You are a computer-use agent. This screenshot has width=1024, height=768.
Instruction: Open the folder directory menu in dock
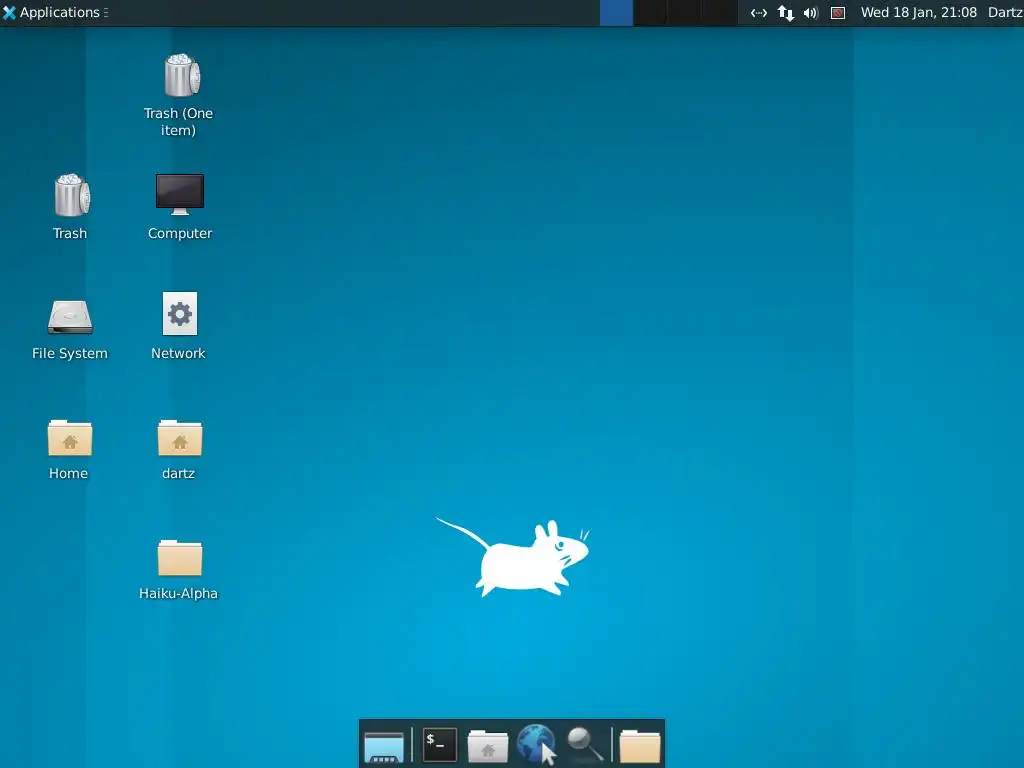coord(640,746)
